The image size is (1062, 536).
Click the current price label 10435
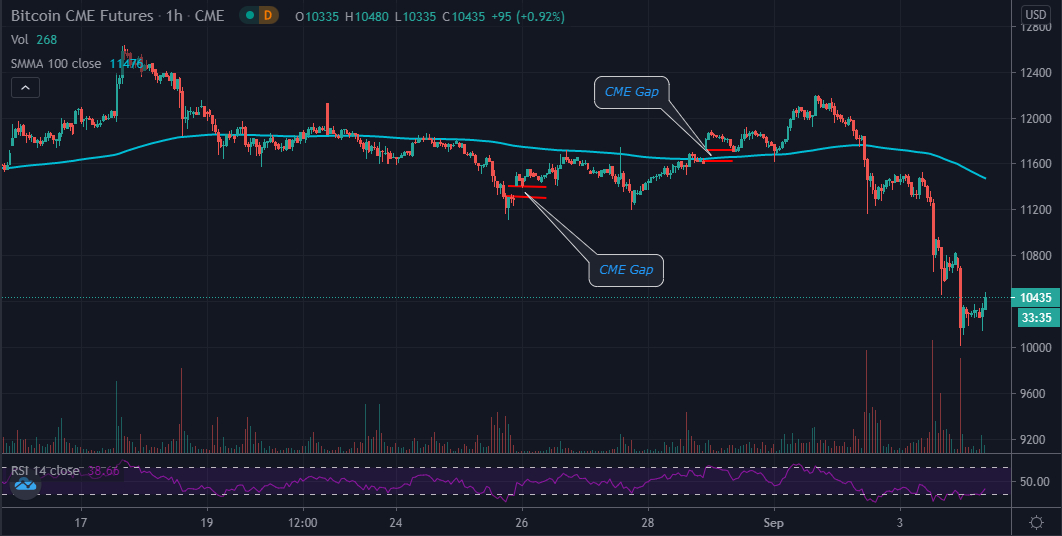(1036, 297)
